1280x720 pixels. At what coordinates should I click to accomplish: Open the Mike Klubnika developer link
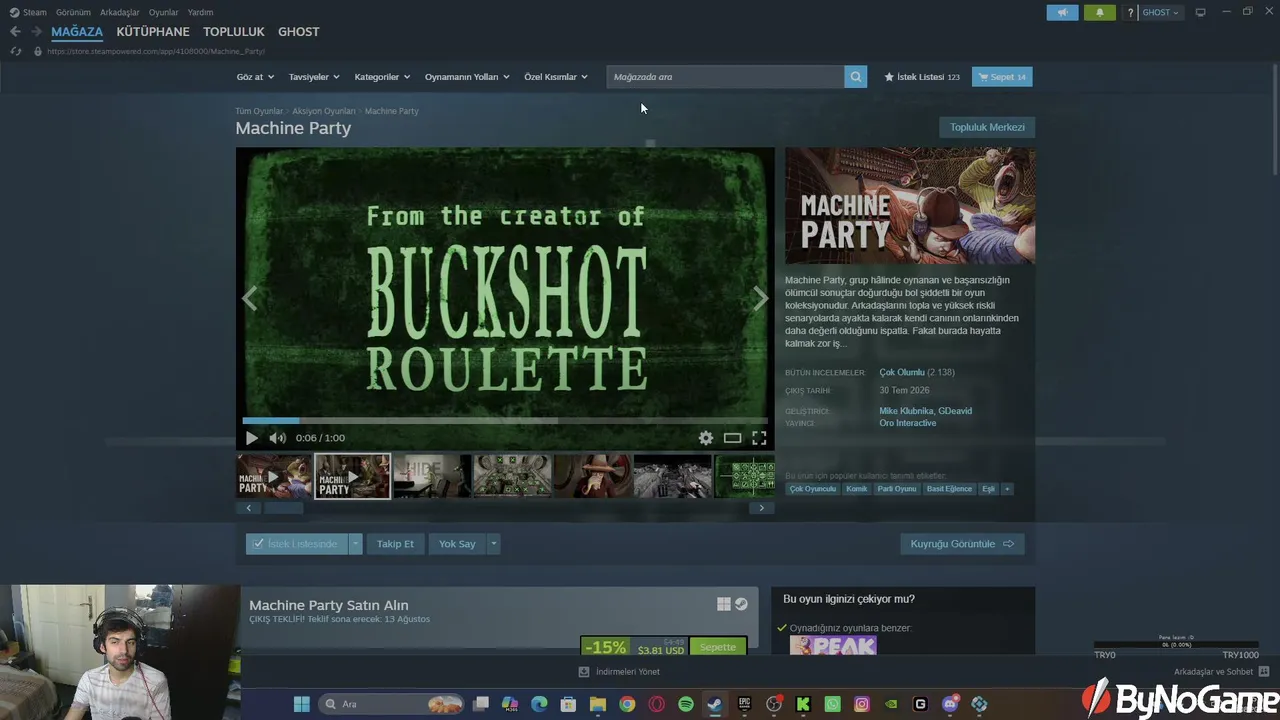pos(905,411)
